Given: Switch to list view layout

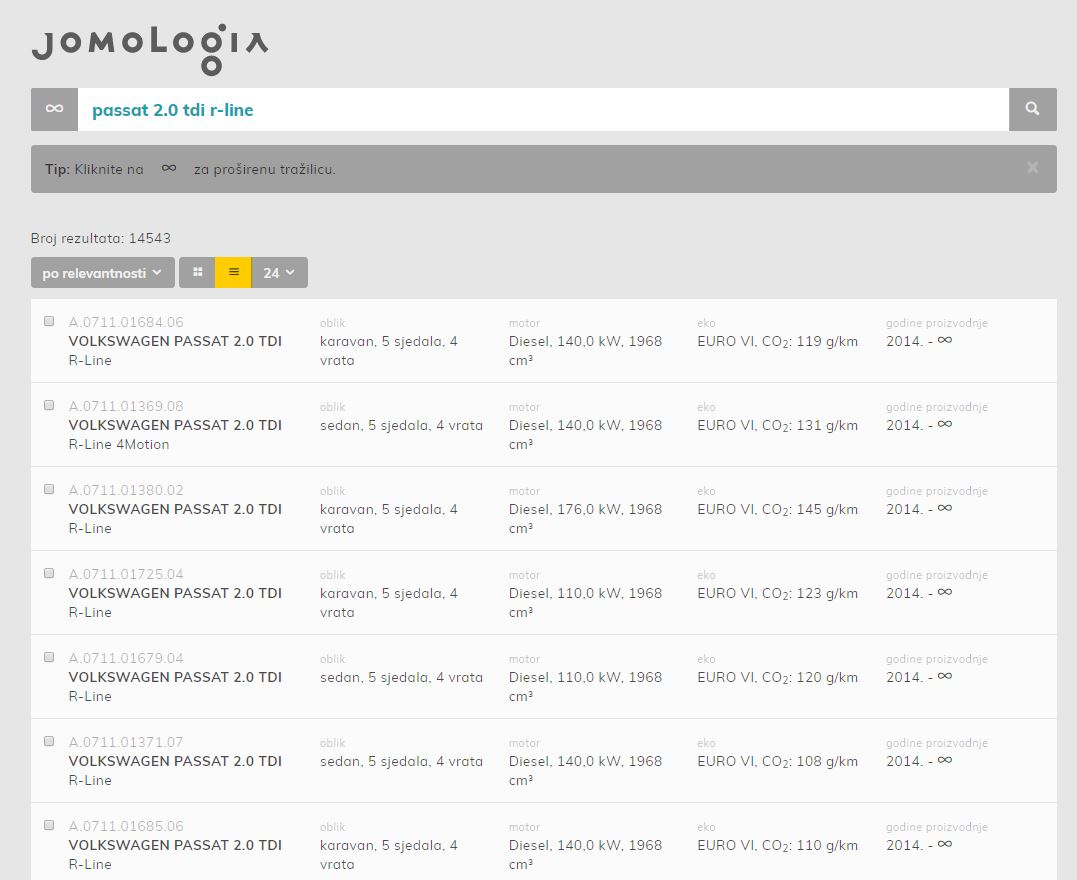Looking at the screenshot, I should pos(234,273).
